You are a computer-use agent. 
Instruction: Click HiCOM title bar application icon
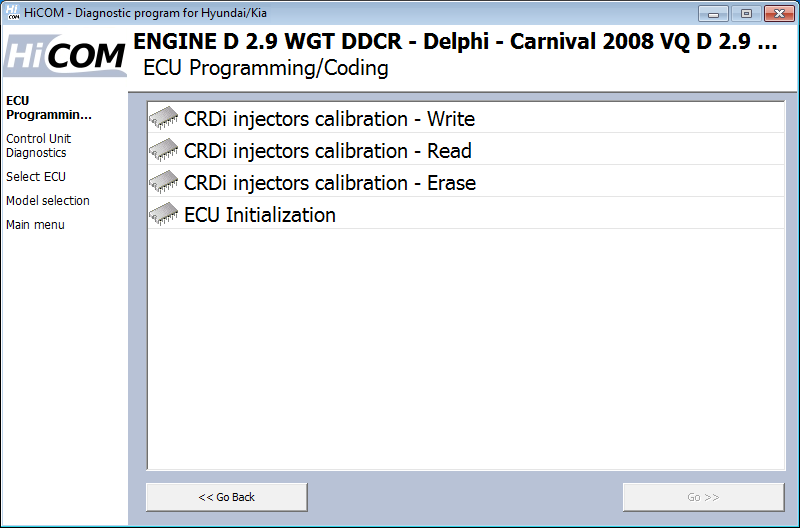[x=13, y=13]
